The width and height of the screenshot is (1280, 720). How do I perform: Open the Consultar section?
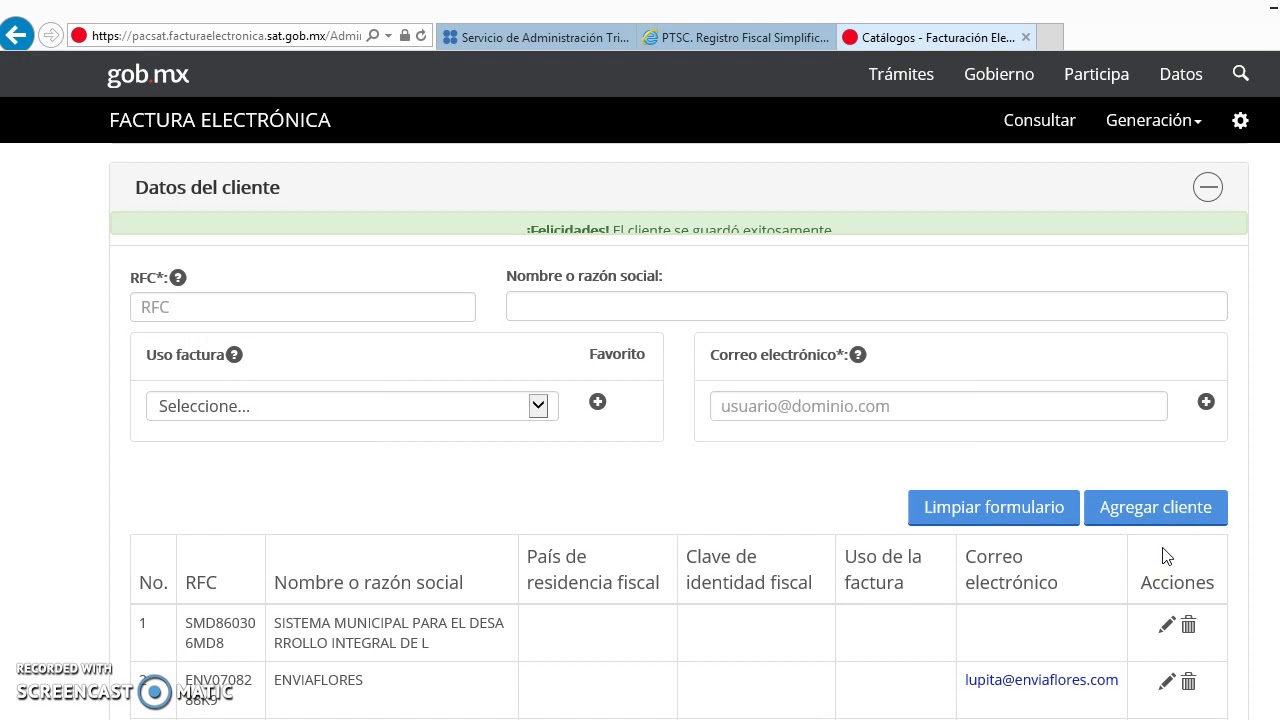1039,120
